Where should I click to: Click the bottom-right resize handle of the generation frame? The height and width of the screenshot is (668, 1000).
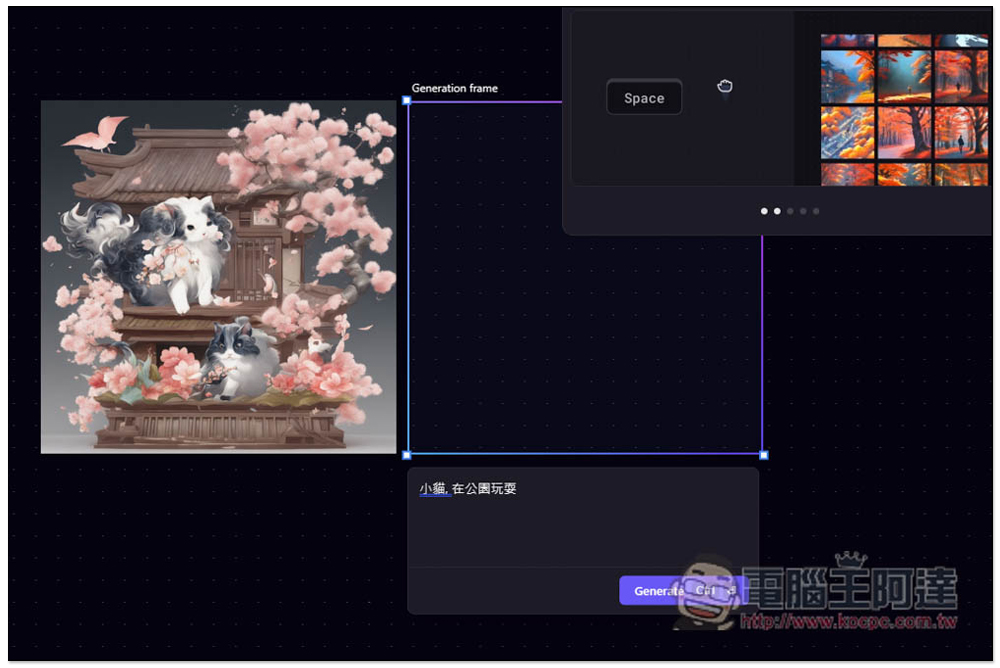[764, 455]
